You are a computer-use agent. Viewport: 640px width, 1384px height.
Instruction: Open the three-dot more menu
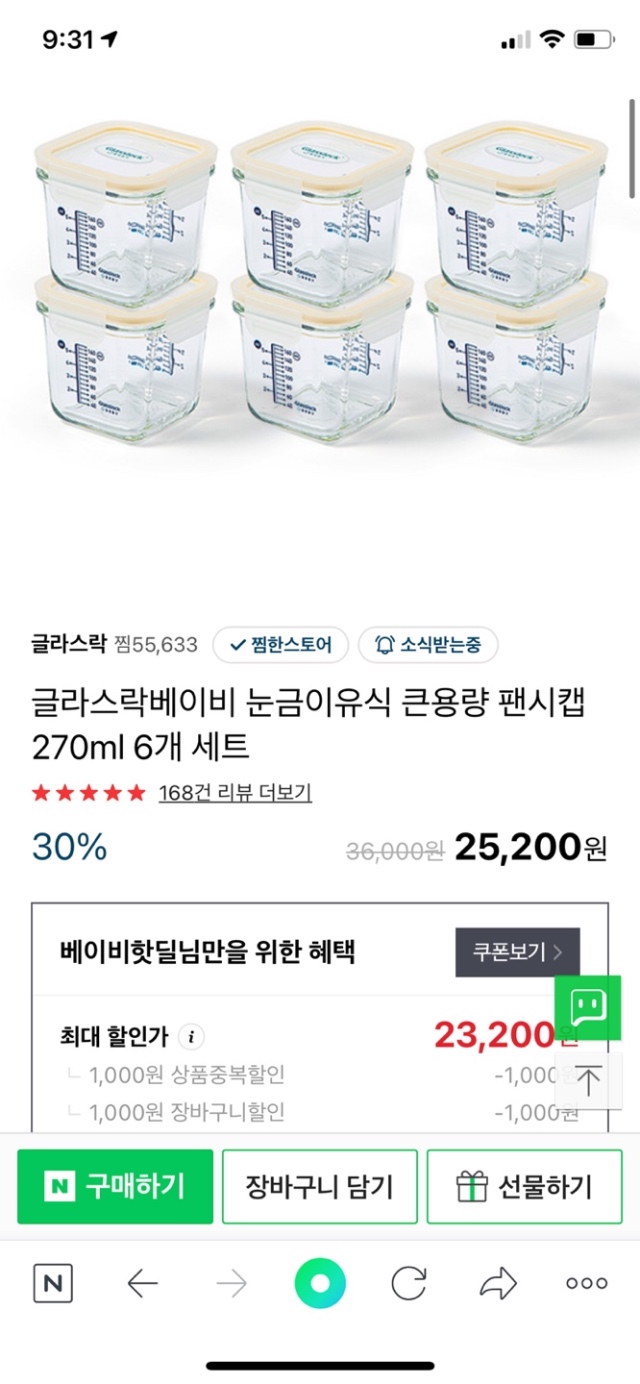point(587,1283)
